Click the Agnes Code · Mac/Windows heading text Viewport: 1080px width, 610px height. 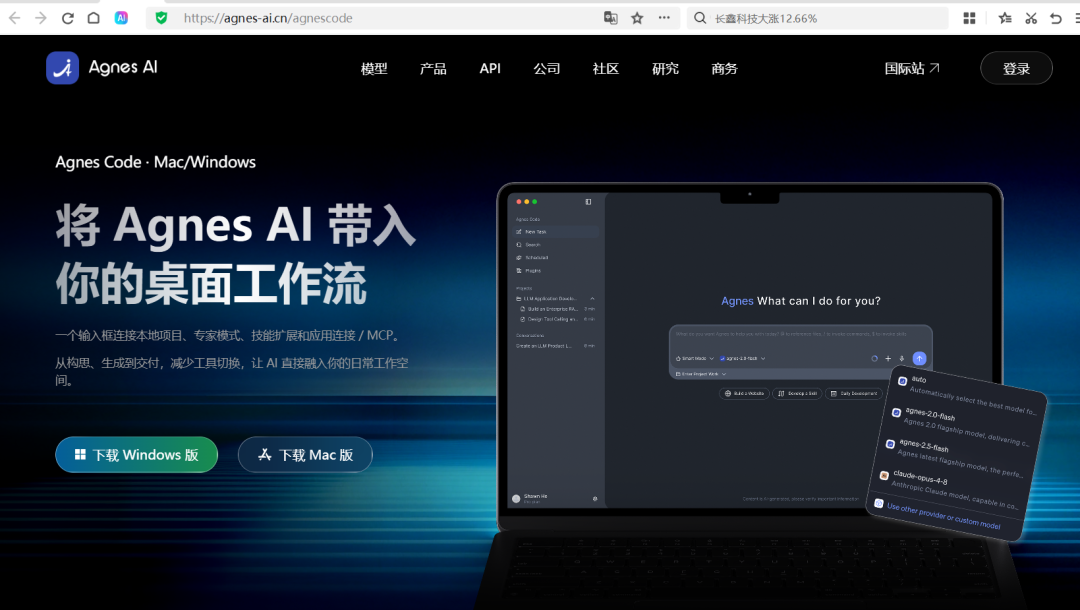156,162
